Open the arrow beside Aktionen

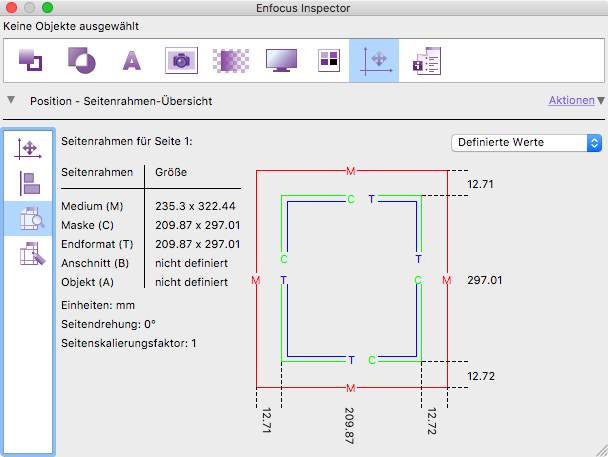(601, 101)
